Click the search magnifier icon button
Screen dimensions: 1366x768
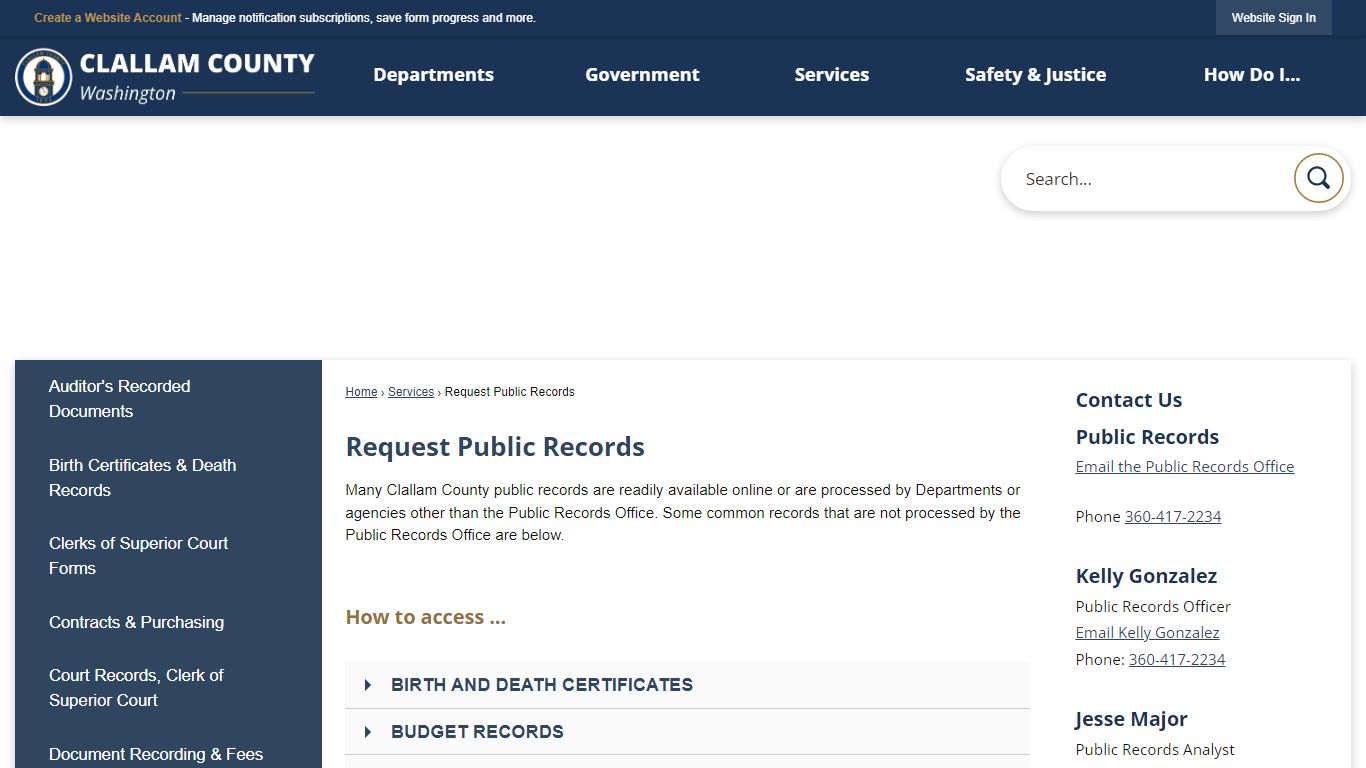1318,178
